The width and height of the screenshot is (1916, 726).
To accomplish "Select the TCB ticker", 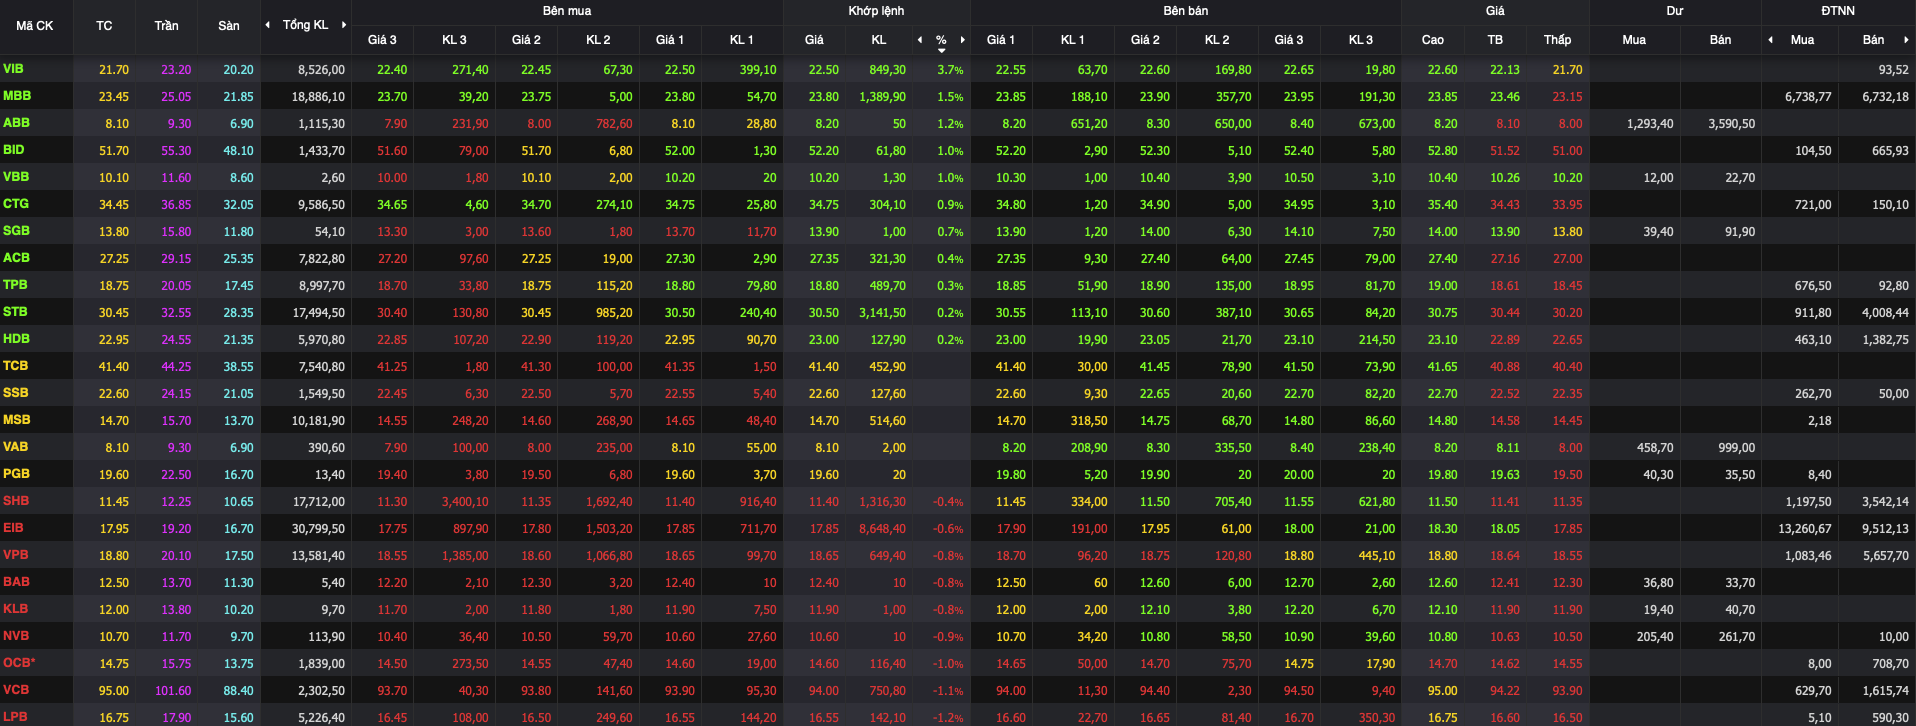I will [x=15, y=366].
